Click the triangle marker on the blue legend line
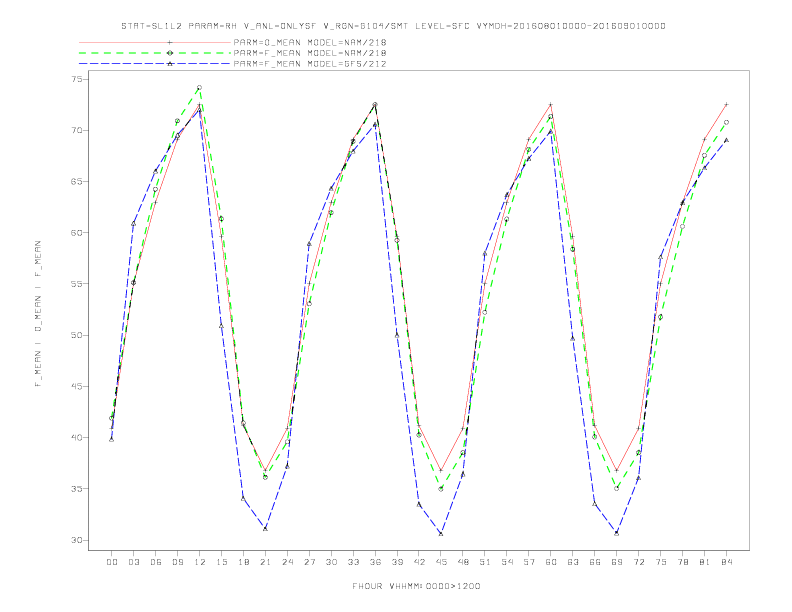The width and height of the screenshot is (792, 612). click(x=170, y=64)
